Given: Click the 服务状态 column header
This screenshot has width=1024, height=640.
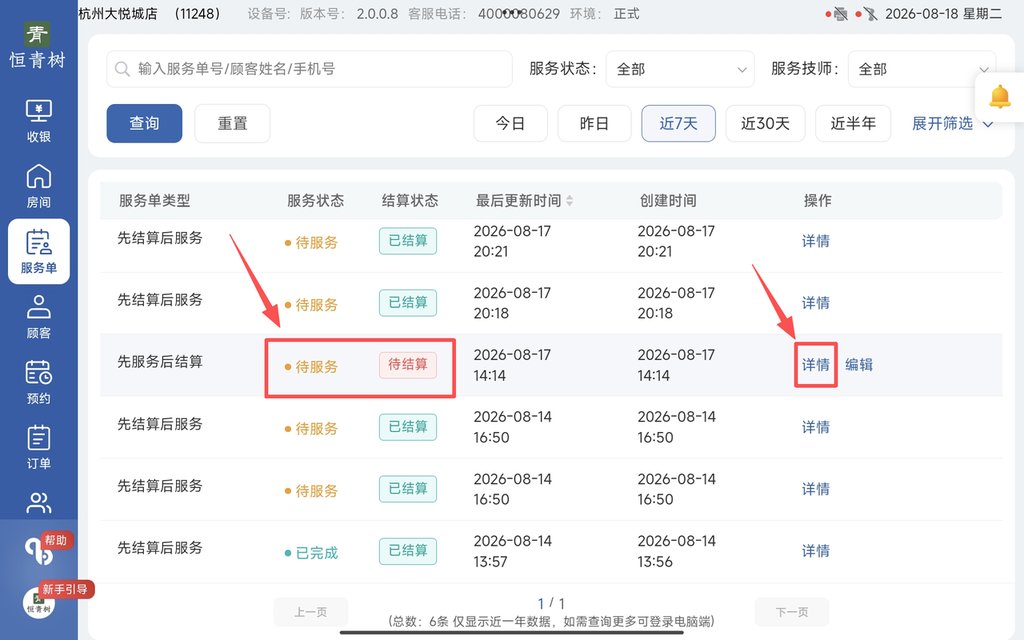Looking at the screenshot, I should pyautogui.click(x=315, y=201).
